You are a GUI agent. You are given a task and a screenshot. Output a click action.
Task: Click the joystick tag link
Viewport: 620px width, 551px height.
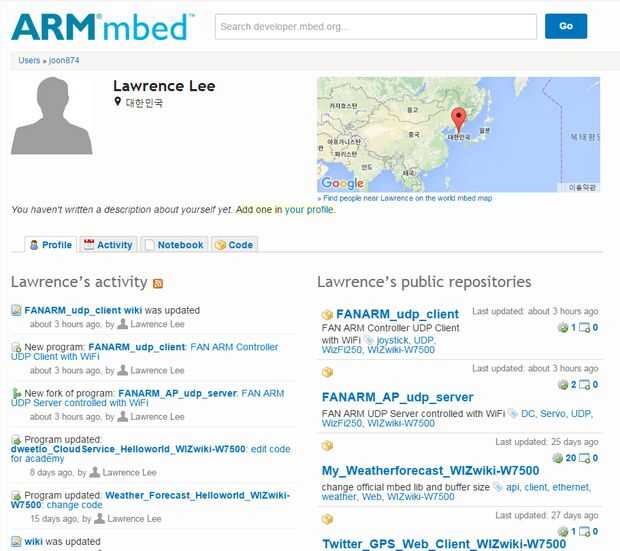393,340
